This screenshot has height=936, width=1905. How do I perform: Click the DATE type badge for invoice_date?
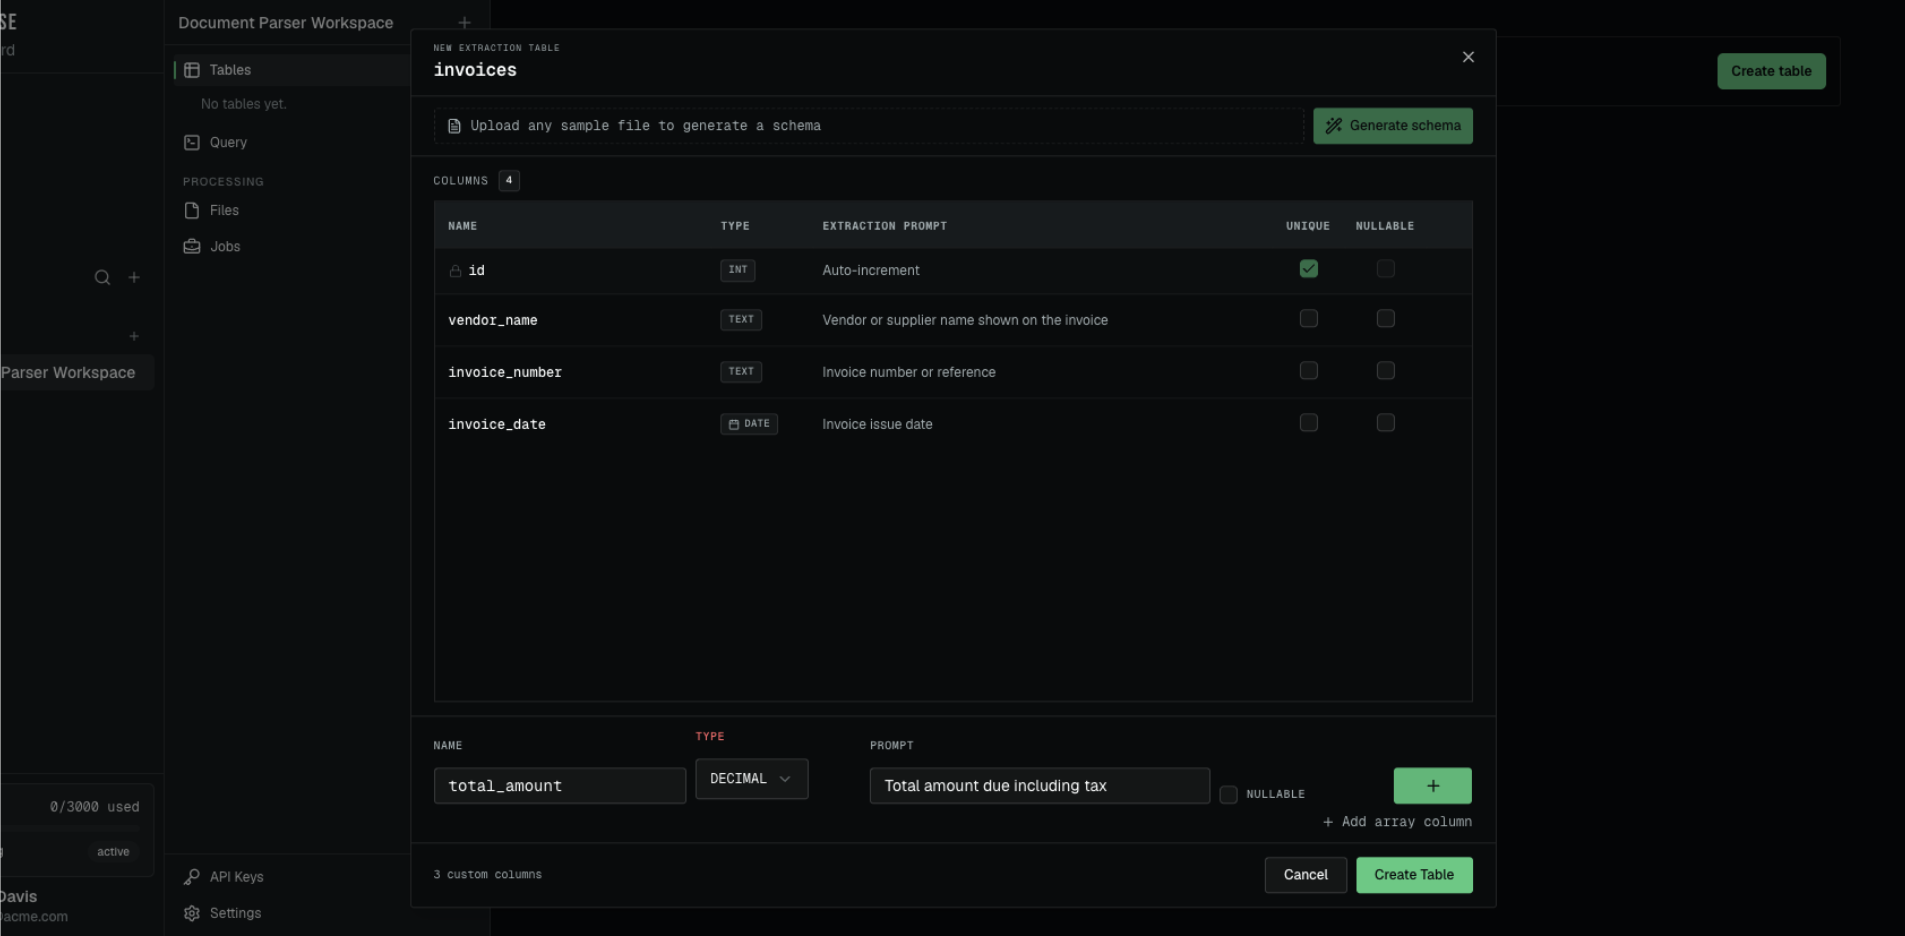(x=749, y=424)
